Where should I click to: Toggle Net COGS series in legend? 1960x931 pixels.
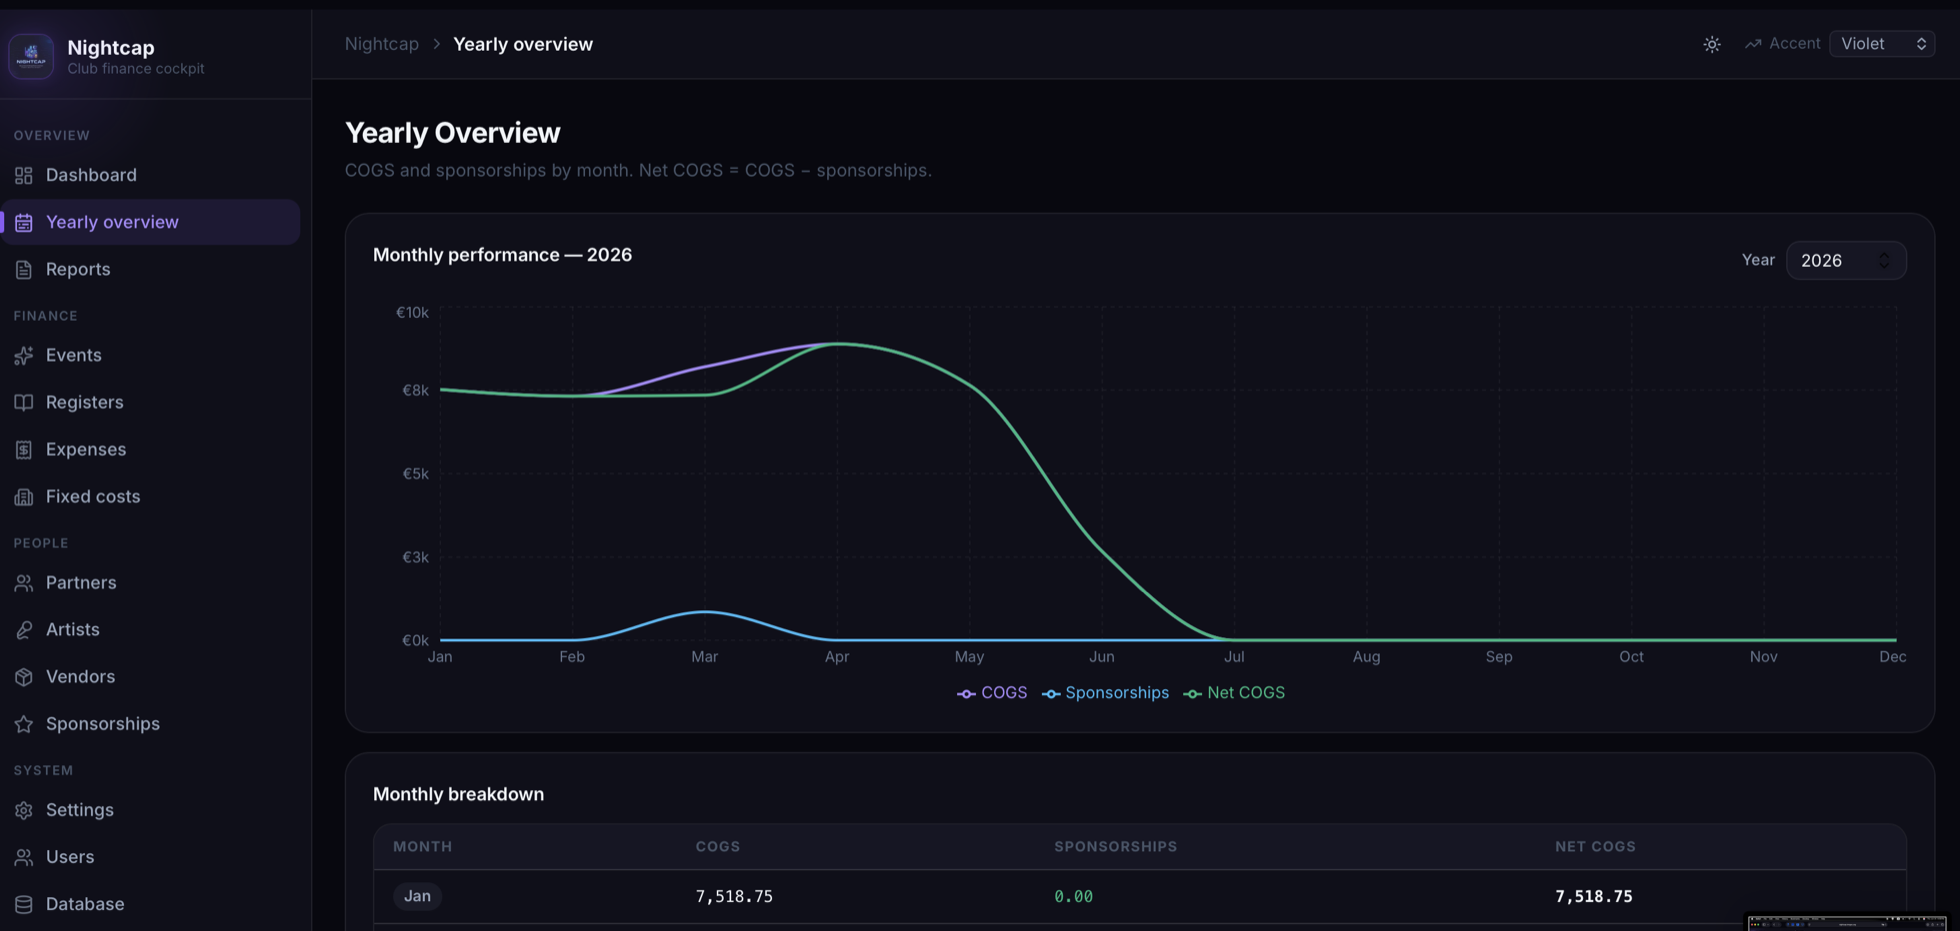(1234, 693)
